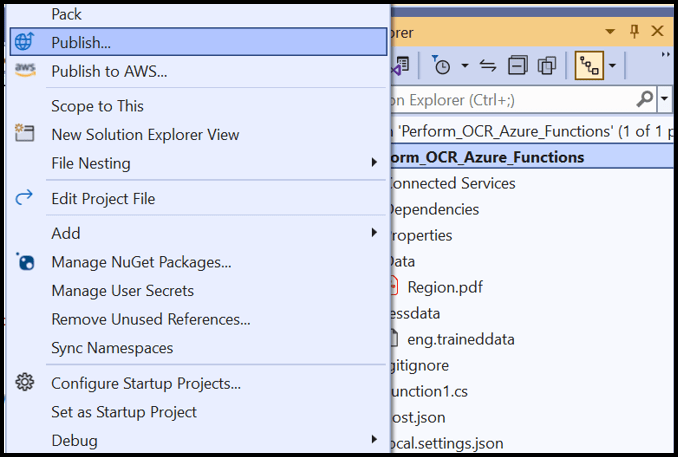The width and height of the screenshot is (678, 457).
Task: Open the search options dropdown arrow
Action: click(665, 99)
